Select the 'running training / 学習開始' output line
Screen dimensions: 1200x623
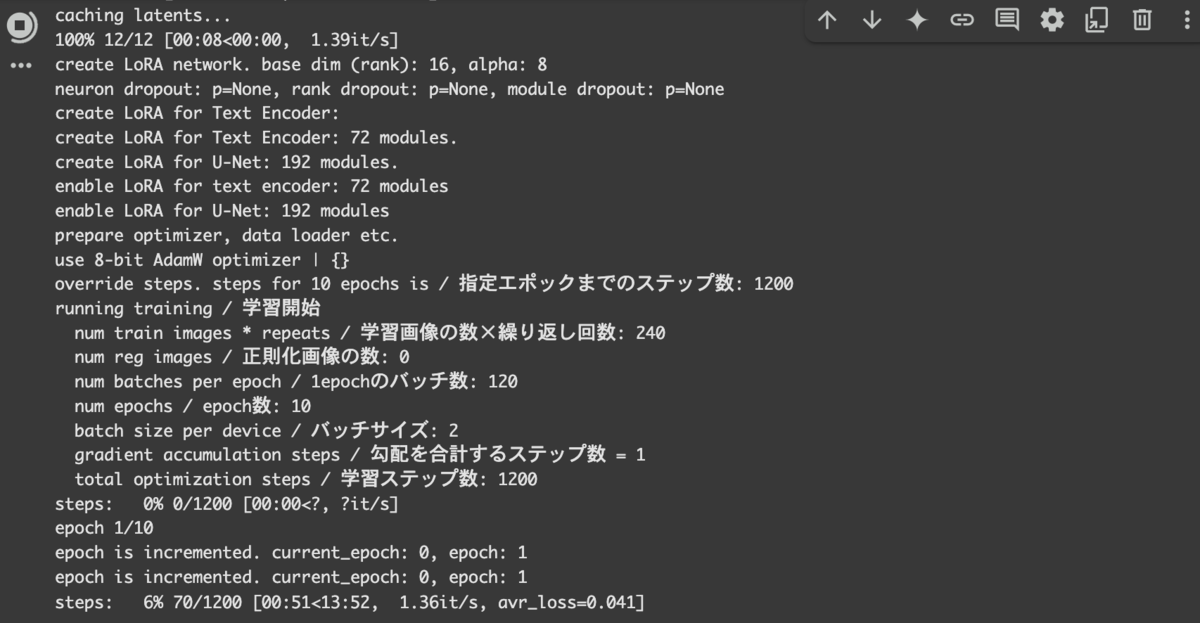click(x=190, y=308)
